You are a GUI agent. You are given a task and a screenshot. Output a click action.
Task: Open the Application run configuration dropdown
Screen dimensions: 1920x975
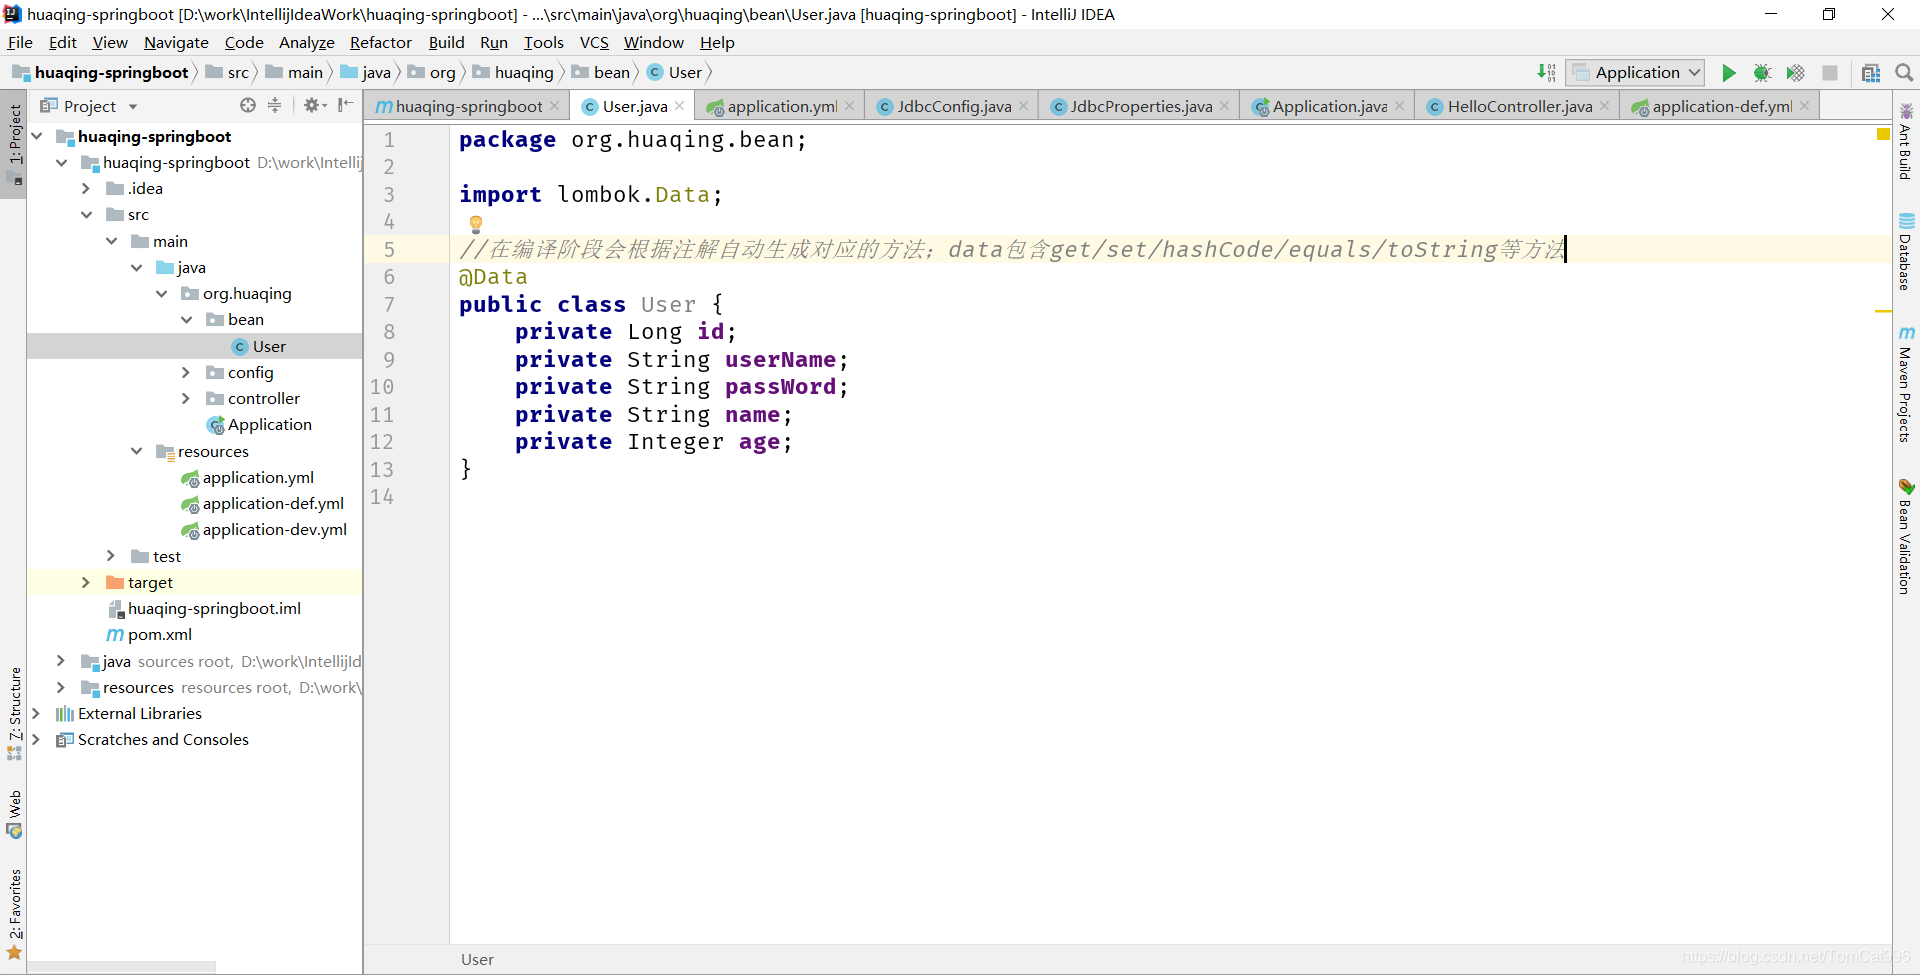(x=1635, y=72)
